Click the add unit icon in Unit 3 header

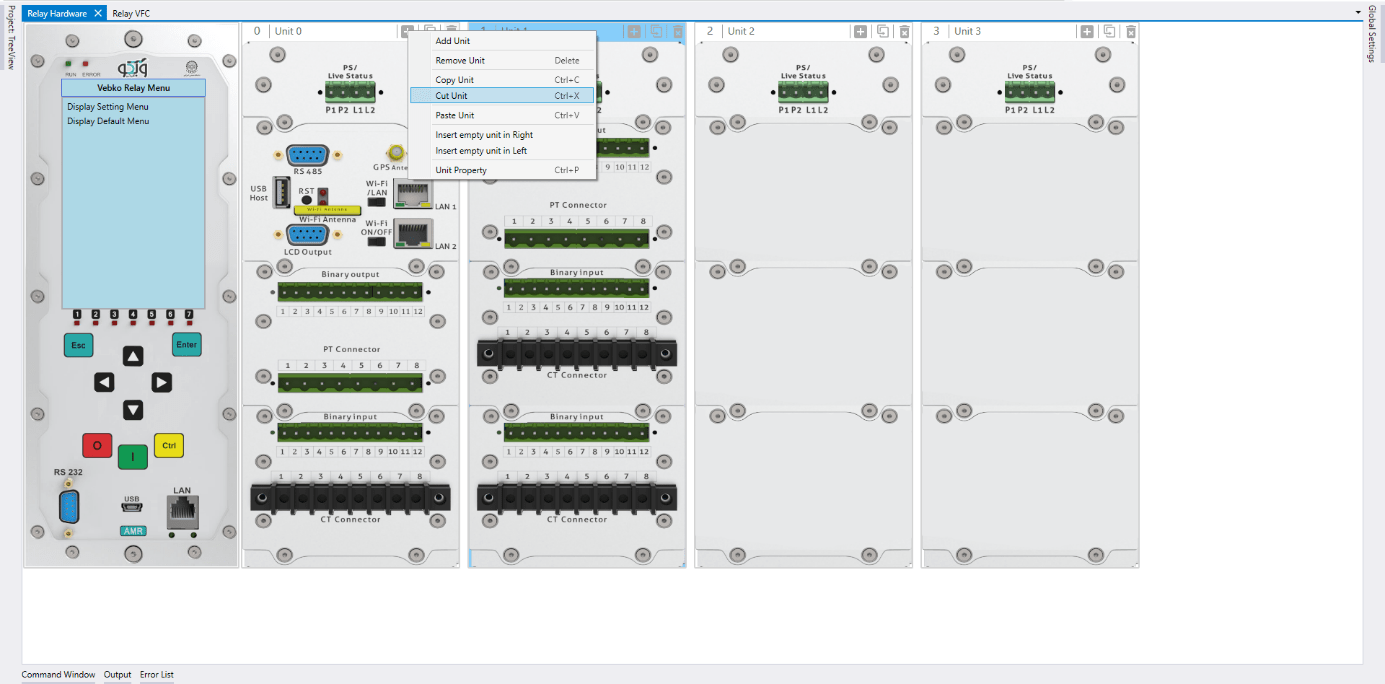pos(1086,31)
